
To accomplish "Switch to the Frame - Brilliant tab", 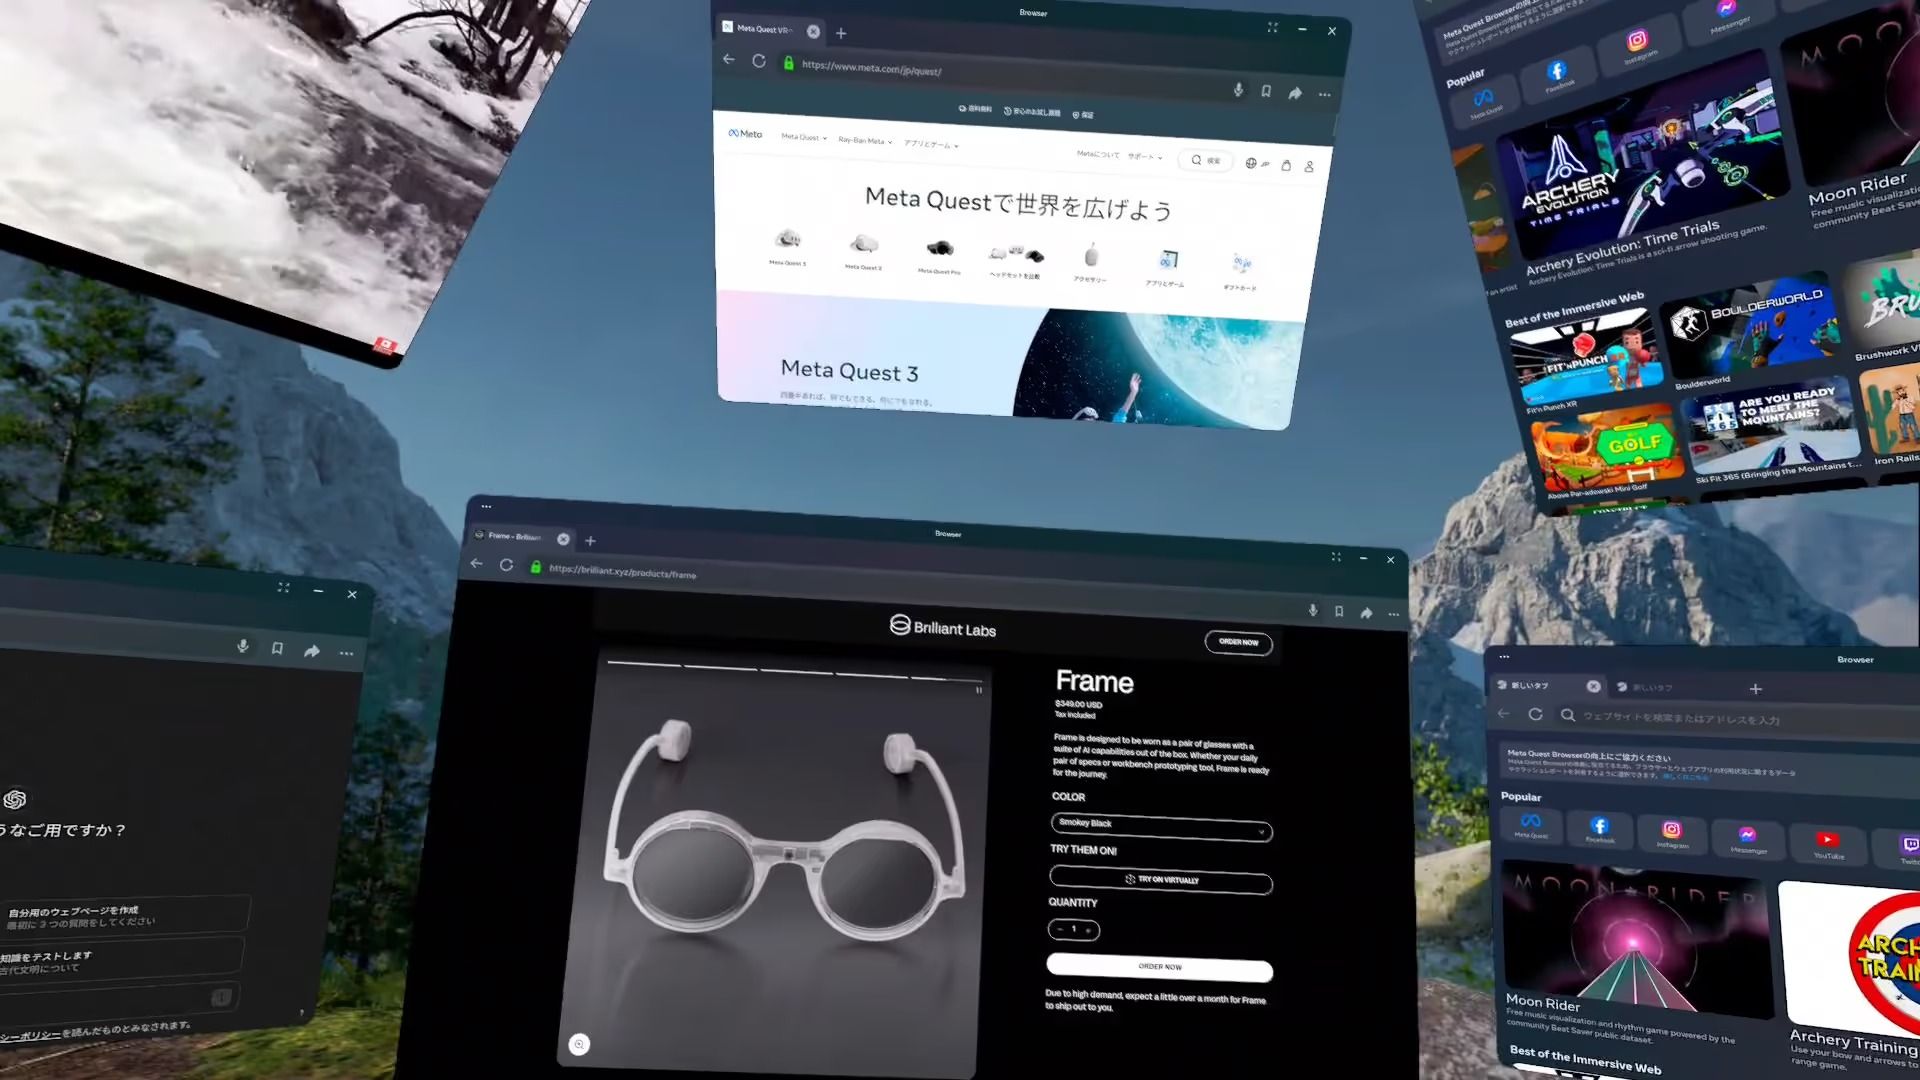I will [515, 537].
